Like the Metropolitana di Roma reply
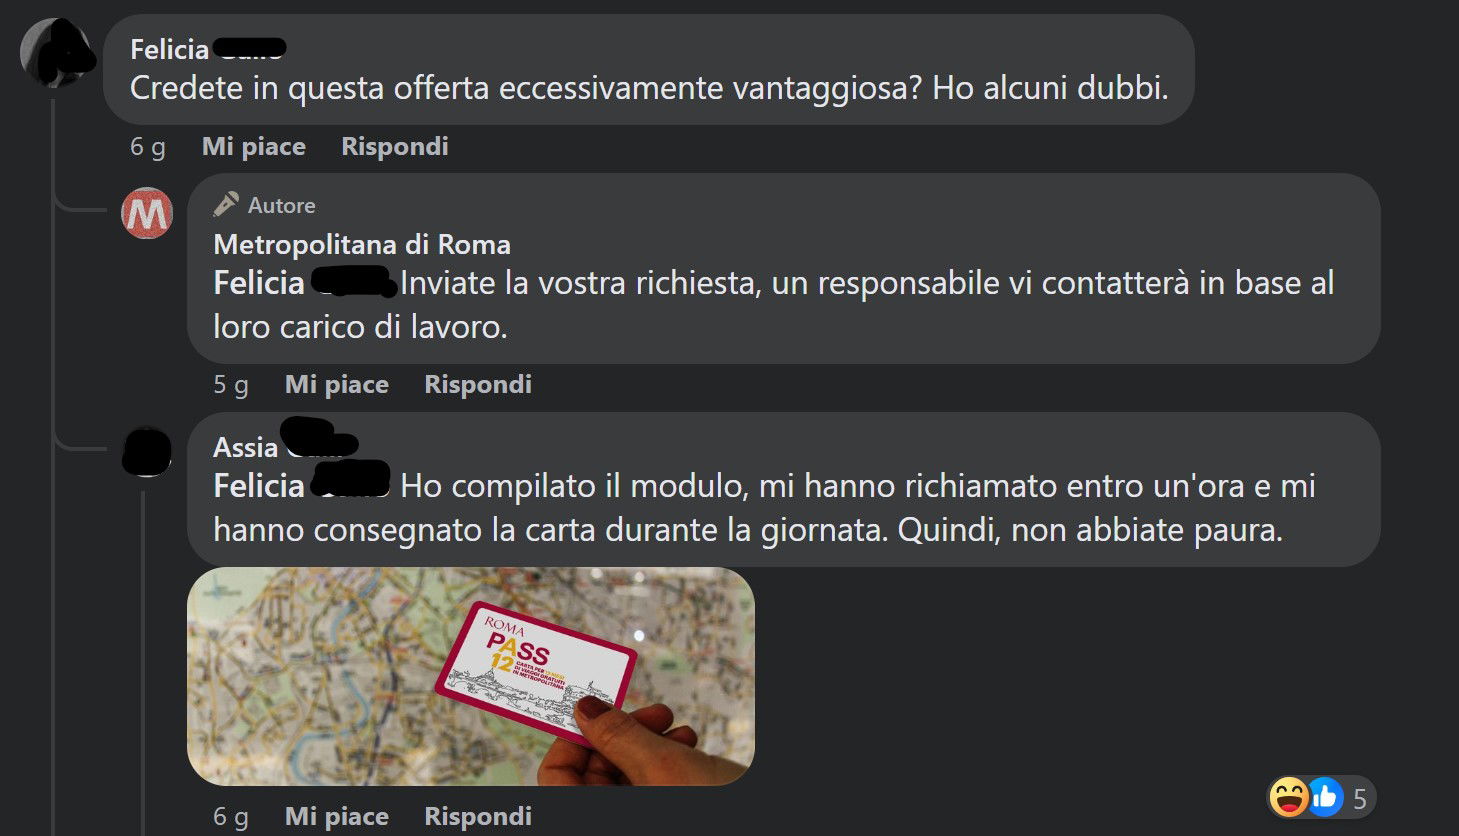The image size is (1459, 836). (337, 384)
